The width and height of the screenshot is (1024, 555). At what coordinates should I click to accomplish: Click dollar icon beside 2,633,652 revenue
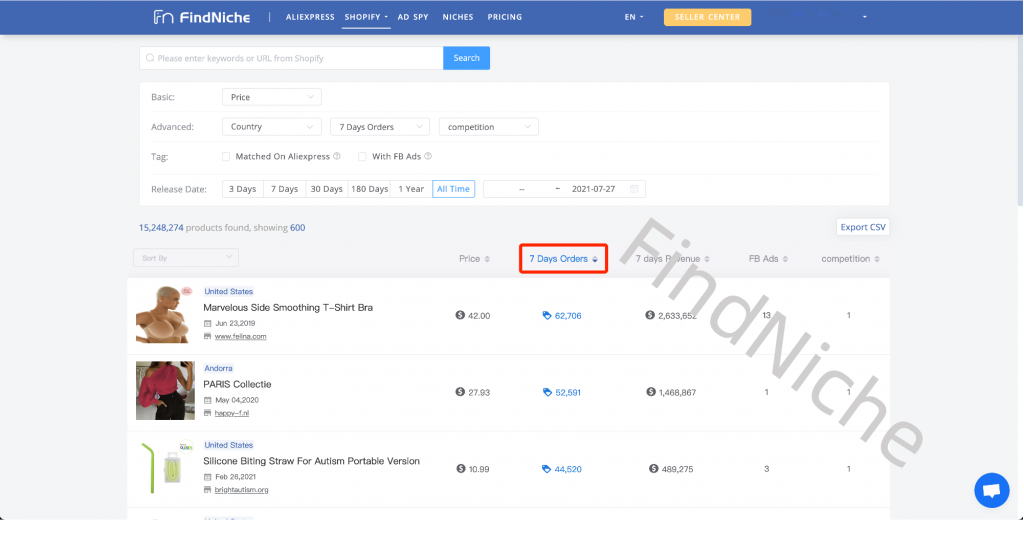click(x=650, y=315)
